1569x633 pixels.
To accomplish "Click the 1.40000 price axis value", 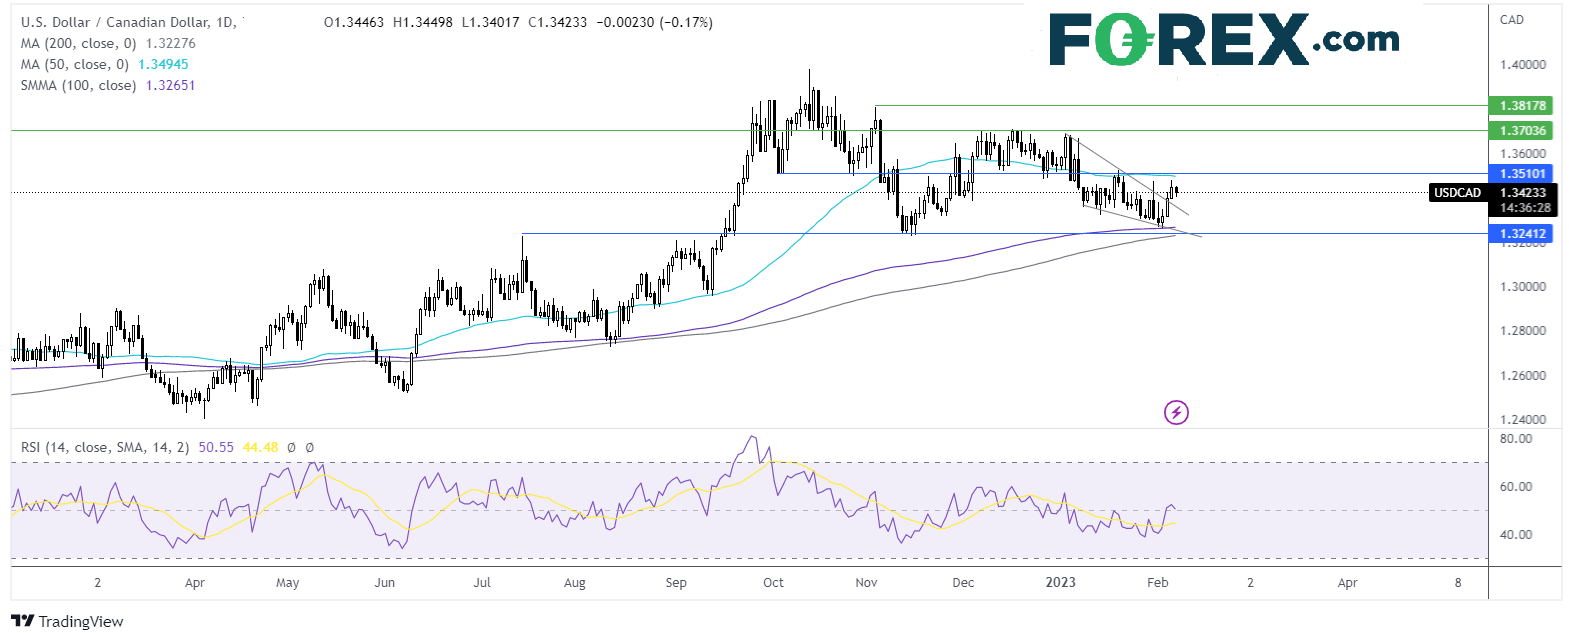I will pyautogui.click(x=1522, y=64).
